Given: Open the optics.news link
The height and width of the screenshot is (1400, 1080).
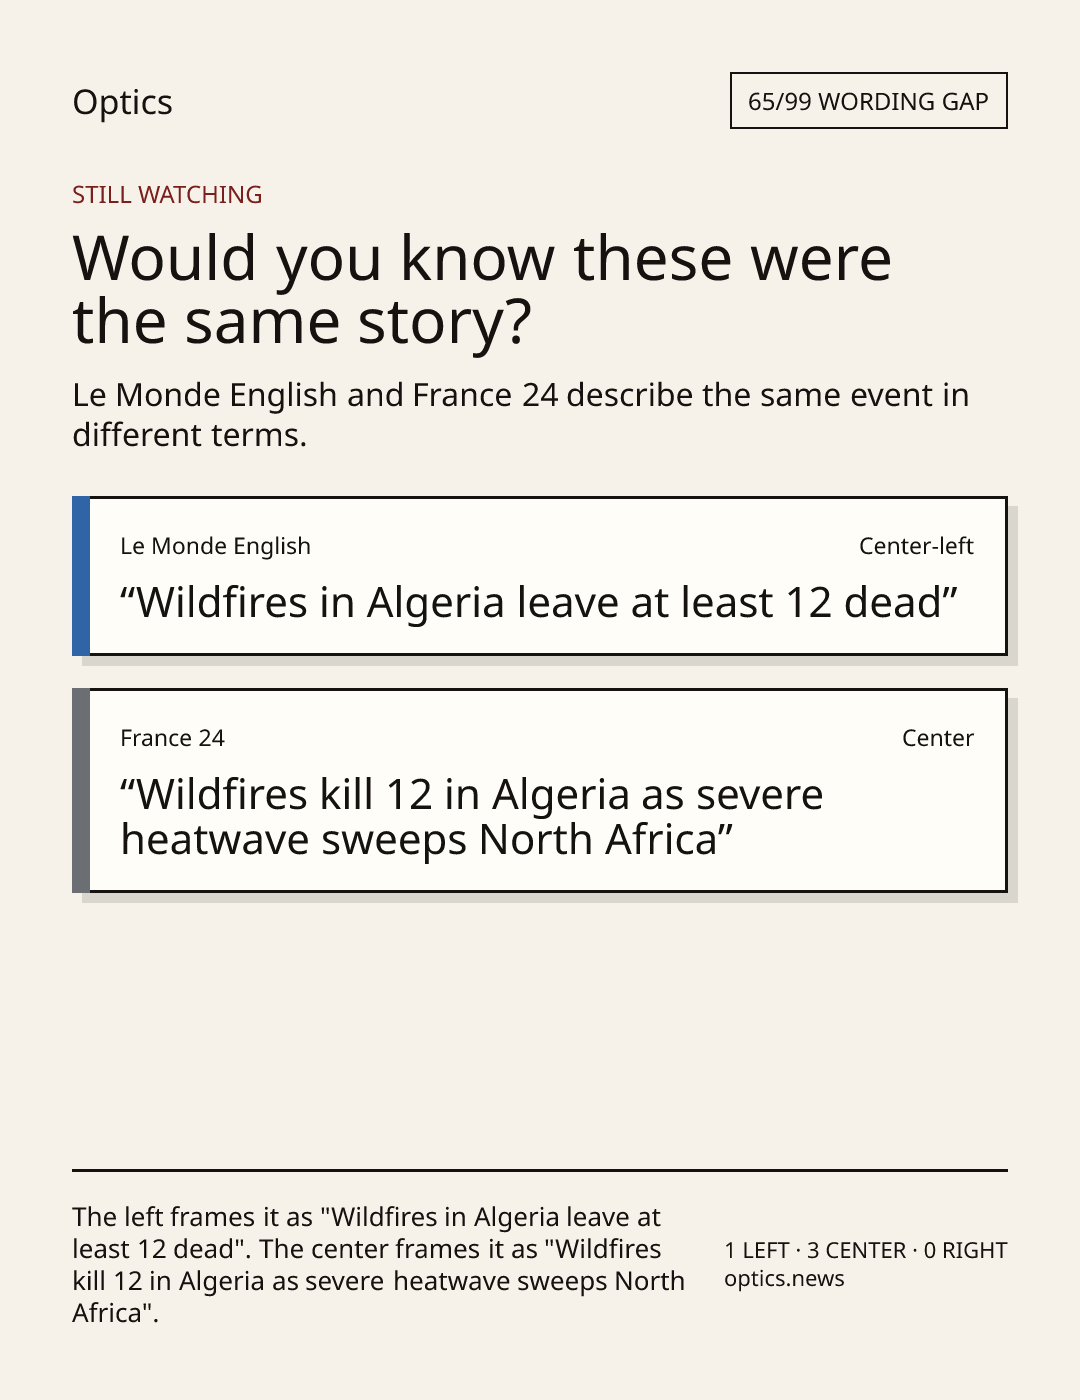Looking at the screenshot, I should coord(784,1279).
